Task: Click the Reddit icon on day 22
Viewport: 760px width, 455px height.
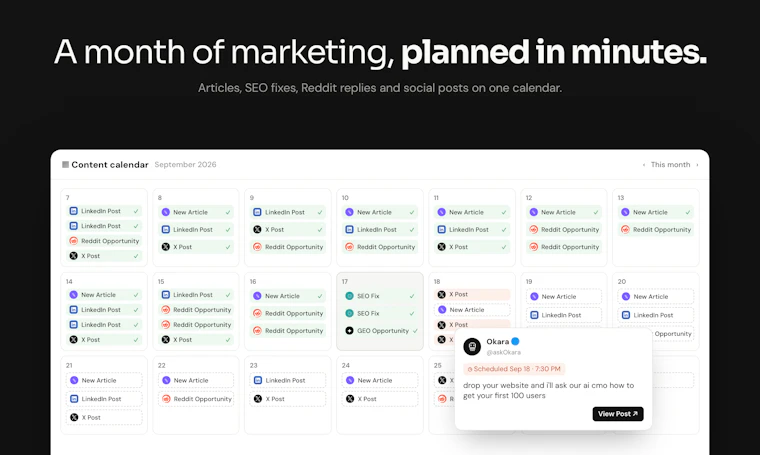Action: [166, 399]
